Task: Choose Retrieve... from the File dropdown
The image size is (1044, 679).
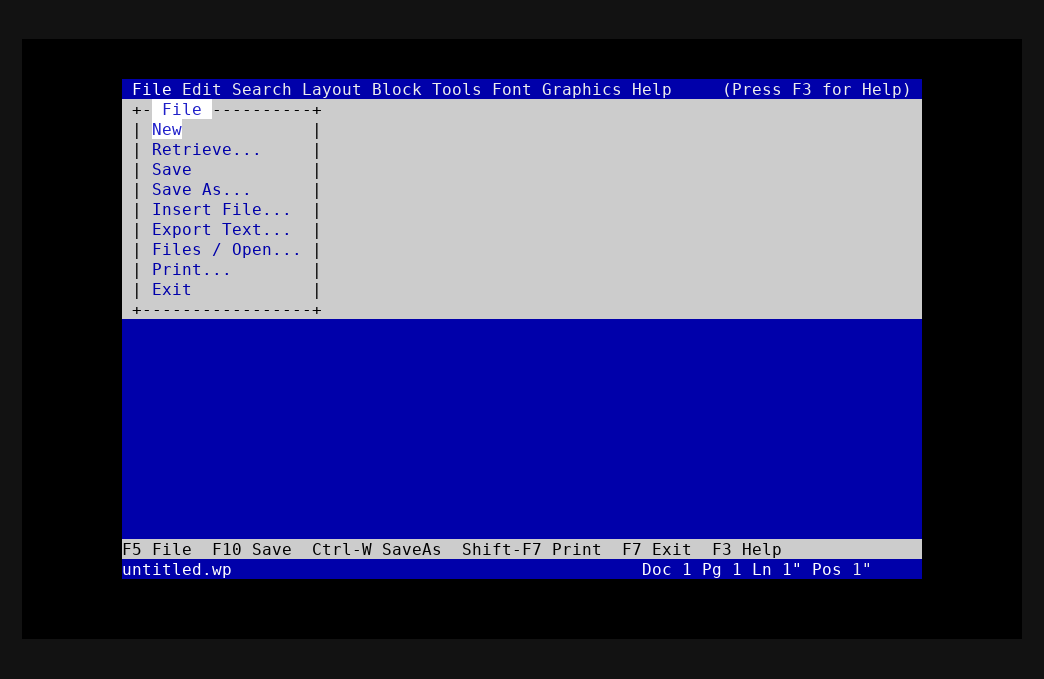Action: [x=206, y=149]
